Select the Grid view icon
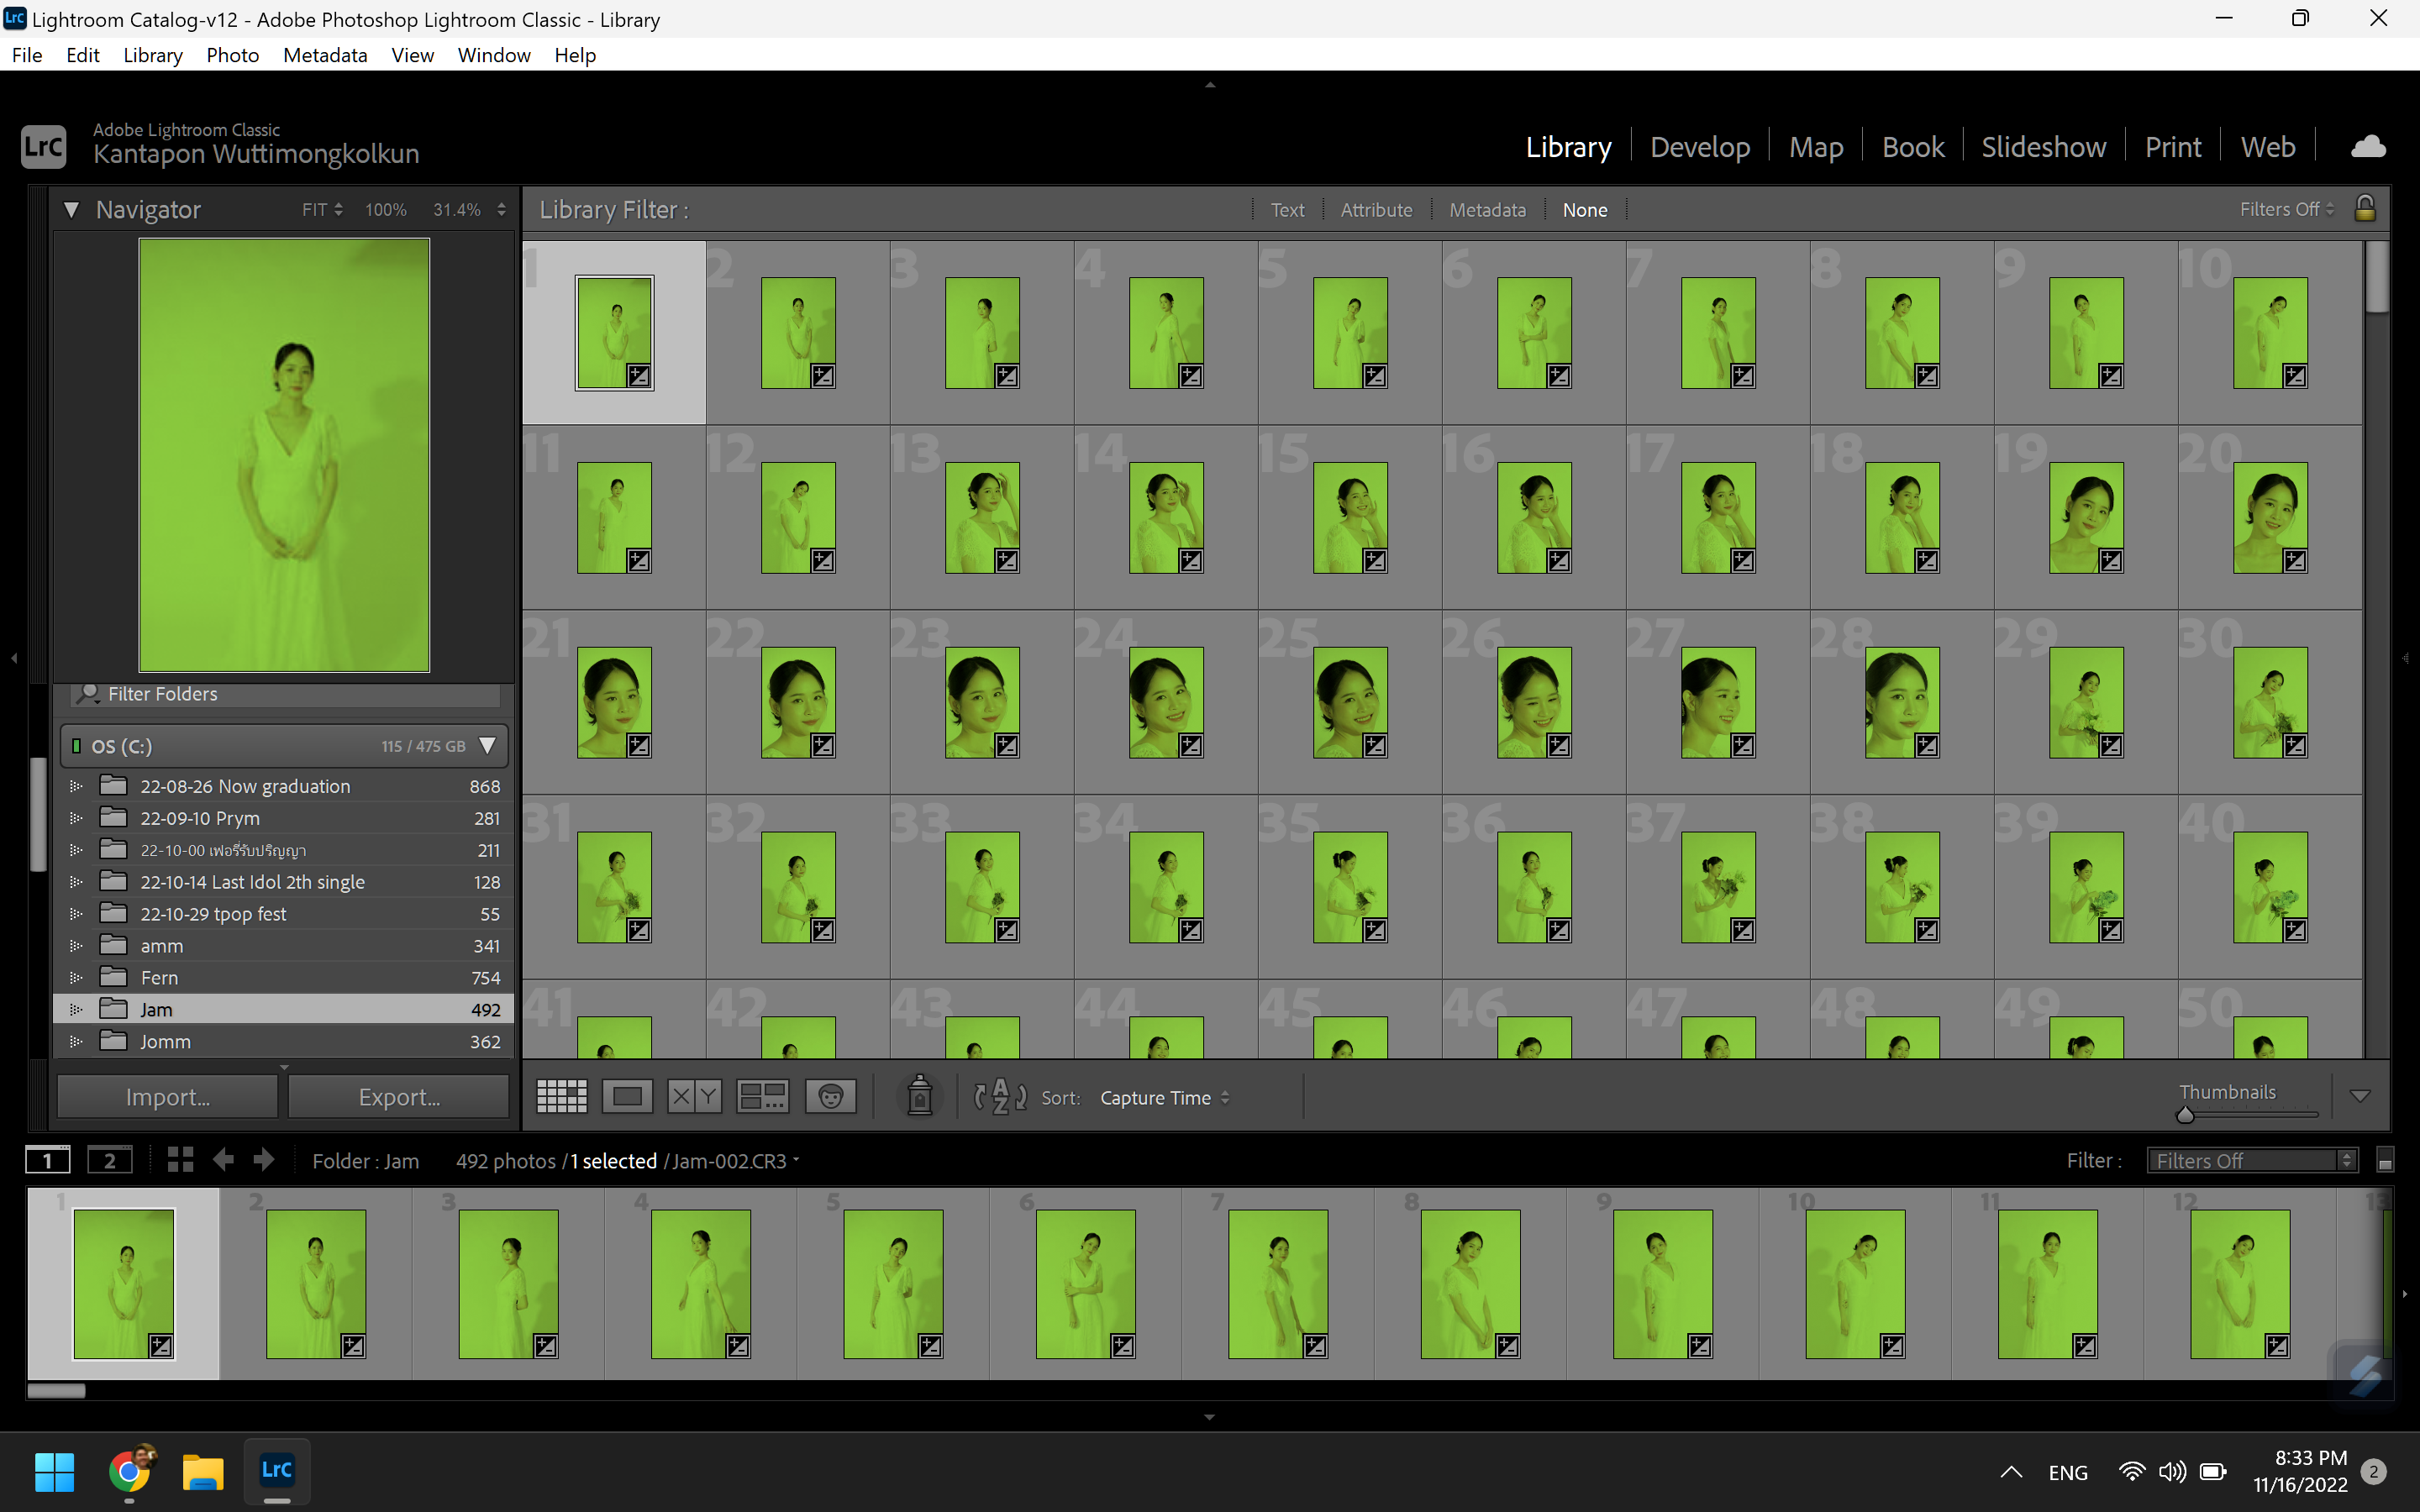The height and width of the screenshot is (1512, 2420). point(562,1095)
